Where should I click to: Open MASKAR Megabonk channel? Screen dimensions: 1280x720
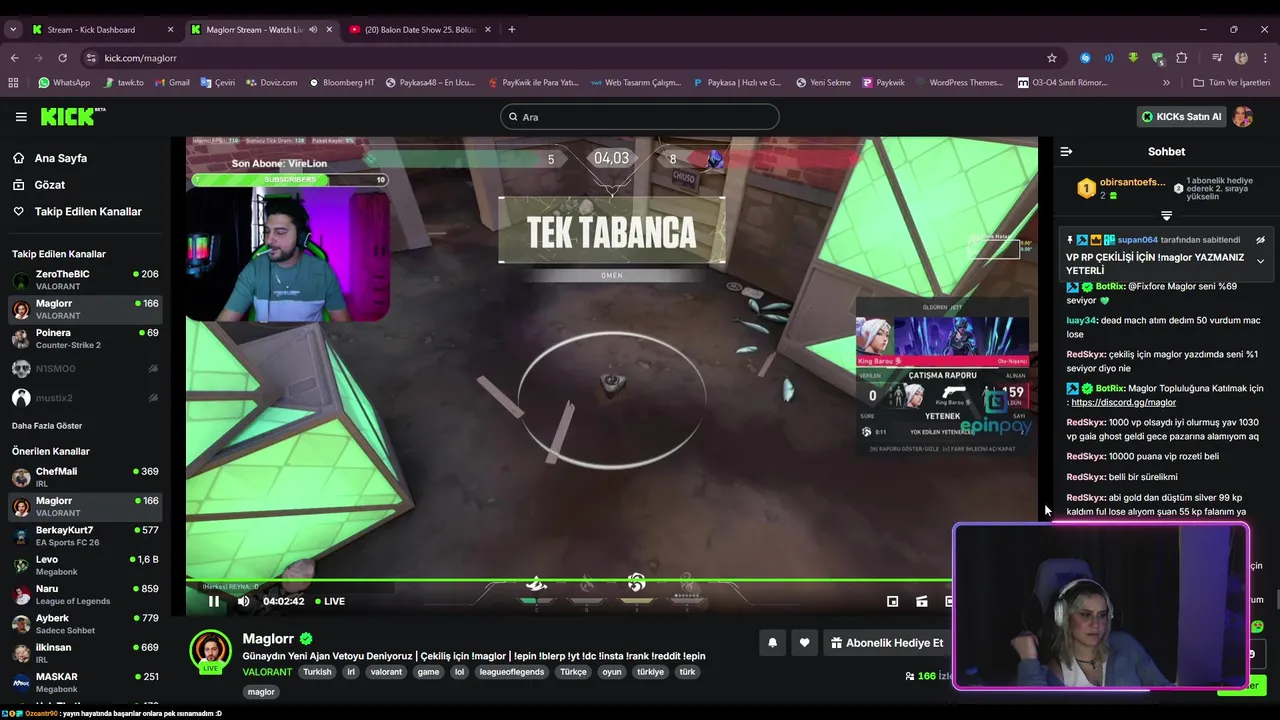point(84,682)
